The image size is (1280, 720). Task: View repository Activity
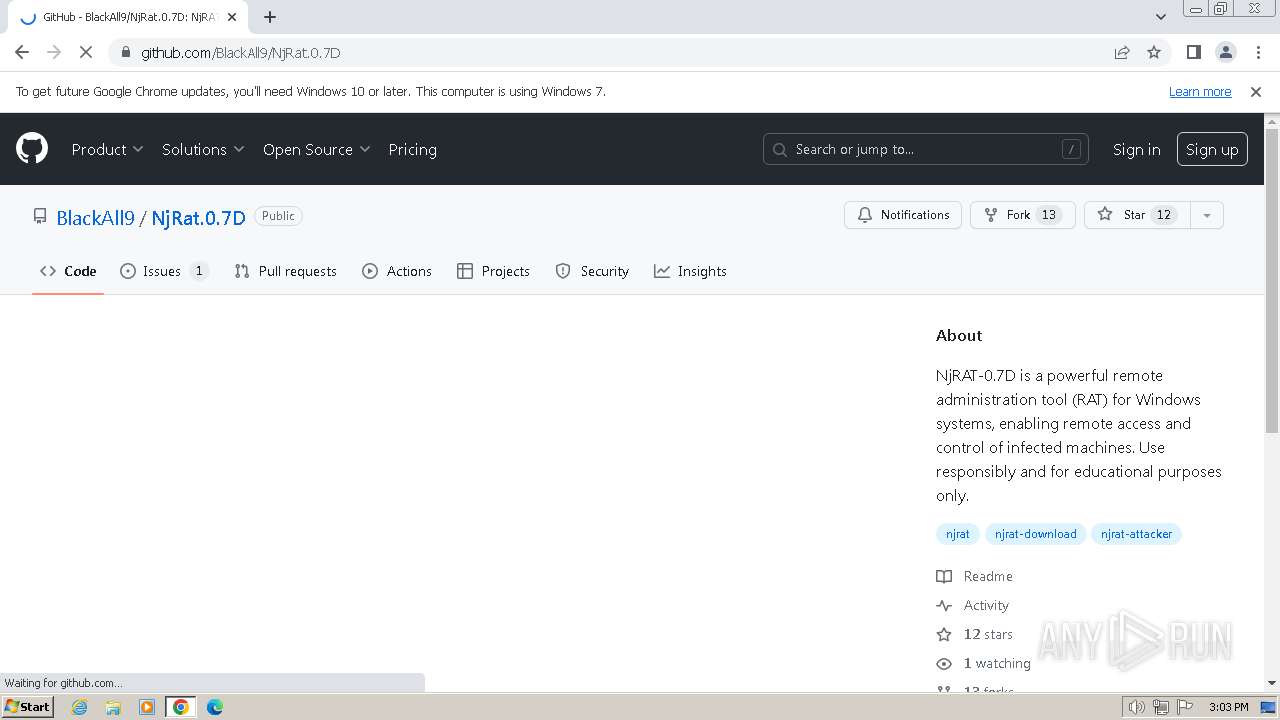(x=973, y=605)
